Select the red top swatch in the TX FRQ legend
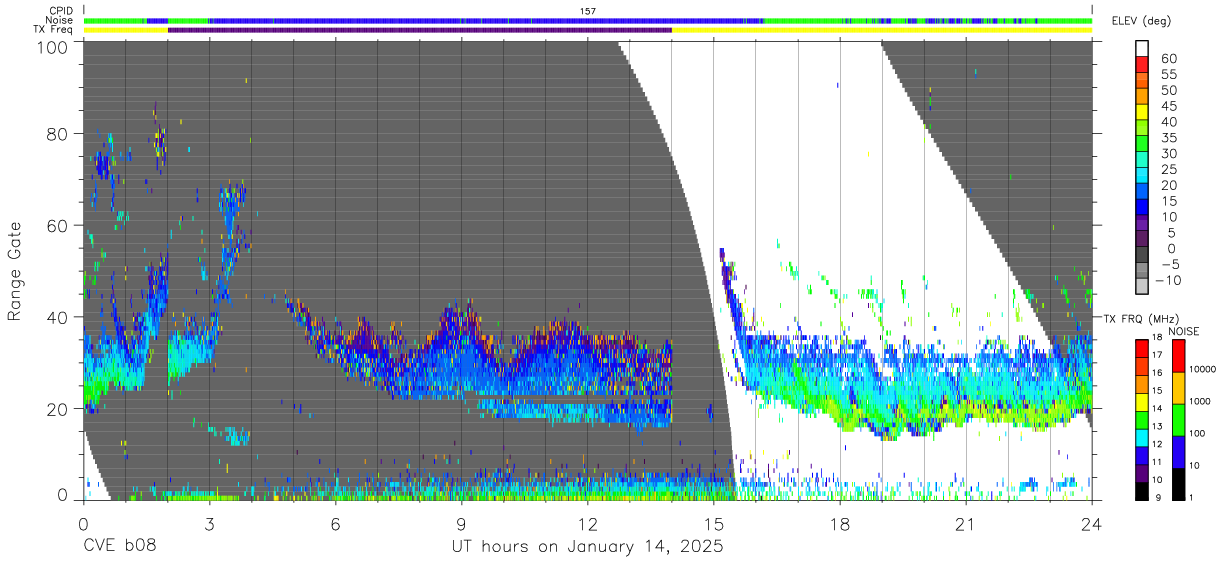1228x567 pixels. pos(1141,348)
